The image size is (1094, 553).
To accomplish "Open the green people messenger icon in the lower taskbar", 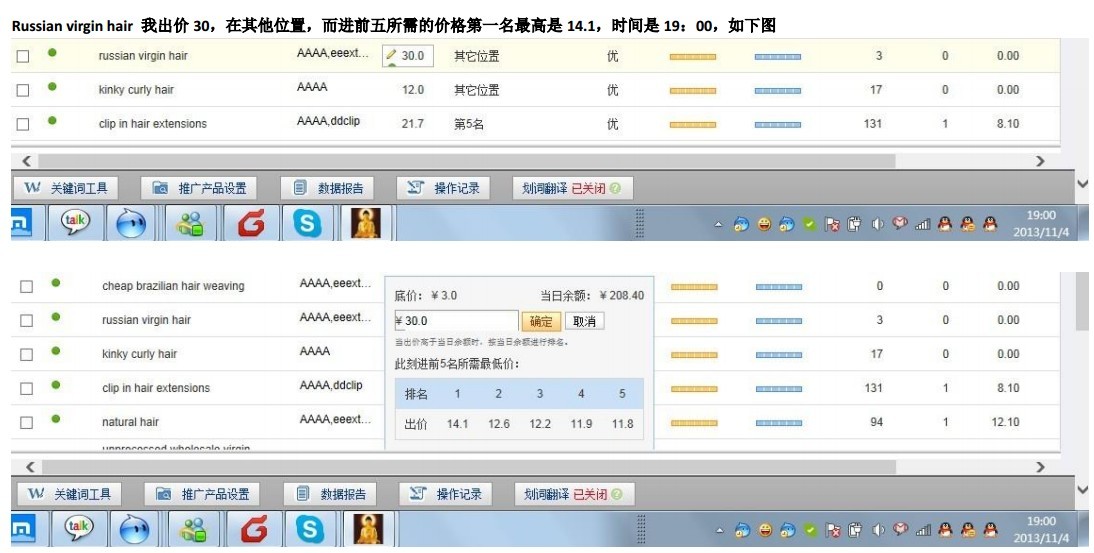I will [193, 530].
